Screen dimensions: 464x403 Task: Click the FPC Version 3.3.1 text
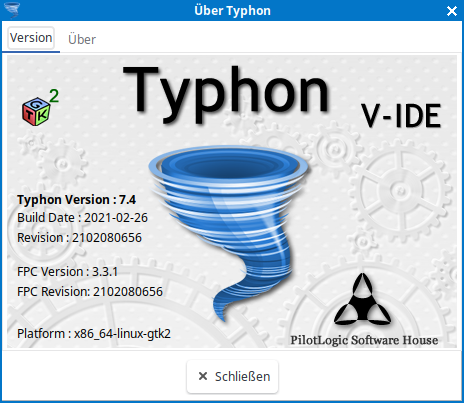pyautogui.click(x=67, y=272)
